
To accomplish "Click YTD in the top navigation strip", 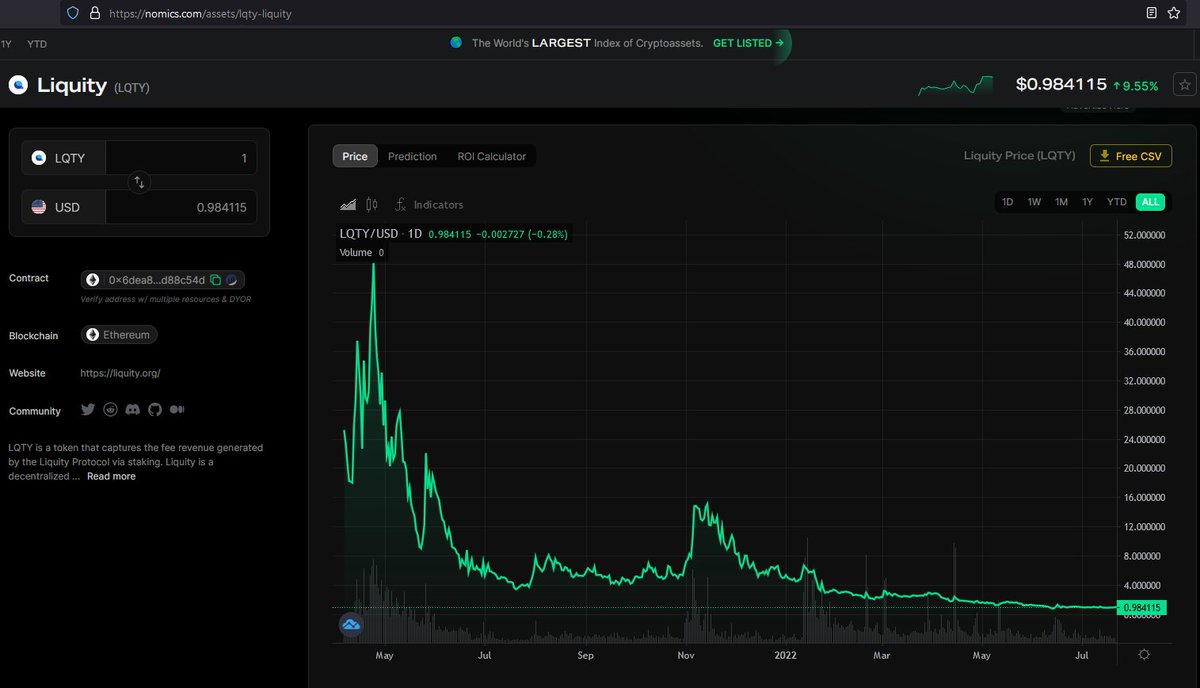I will 37,44.
